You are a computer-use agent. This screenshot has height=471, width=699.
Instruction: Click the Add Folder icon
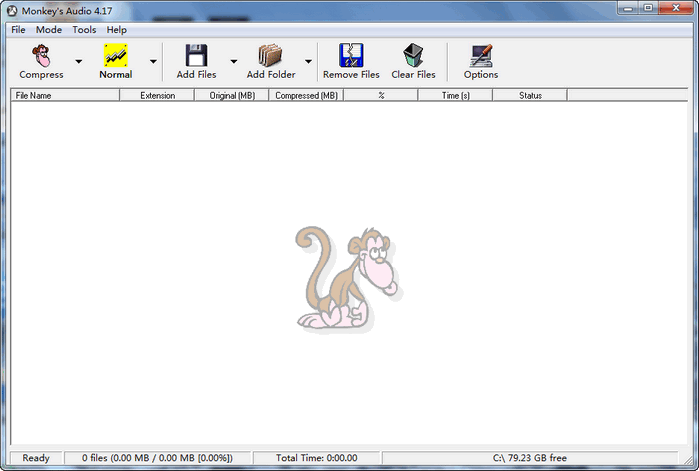pyautogui.click(x=270, y=56)
